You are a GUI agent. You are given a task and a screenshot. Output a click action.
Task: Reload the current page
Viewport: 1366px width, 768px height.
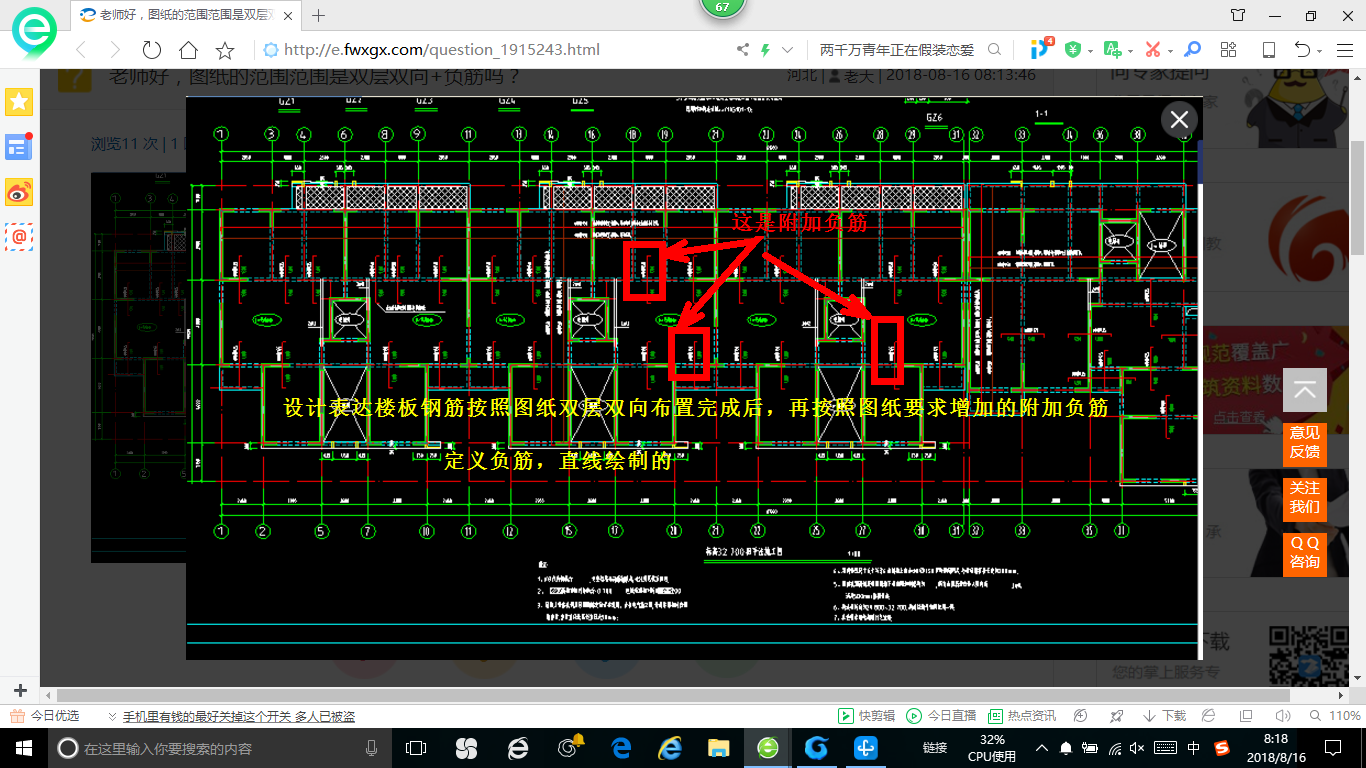coord(152,50)
